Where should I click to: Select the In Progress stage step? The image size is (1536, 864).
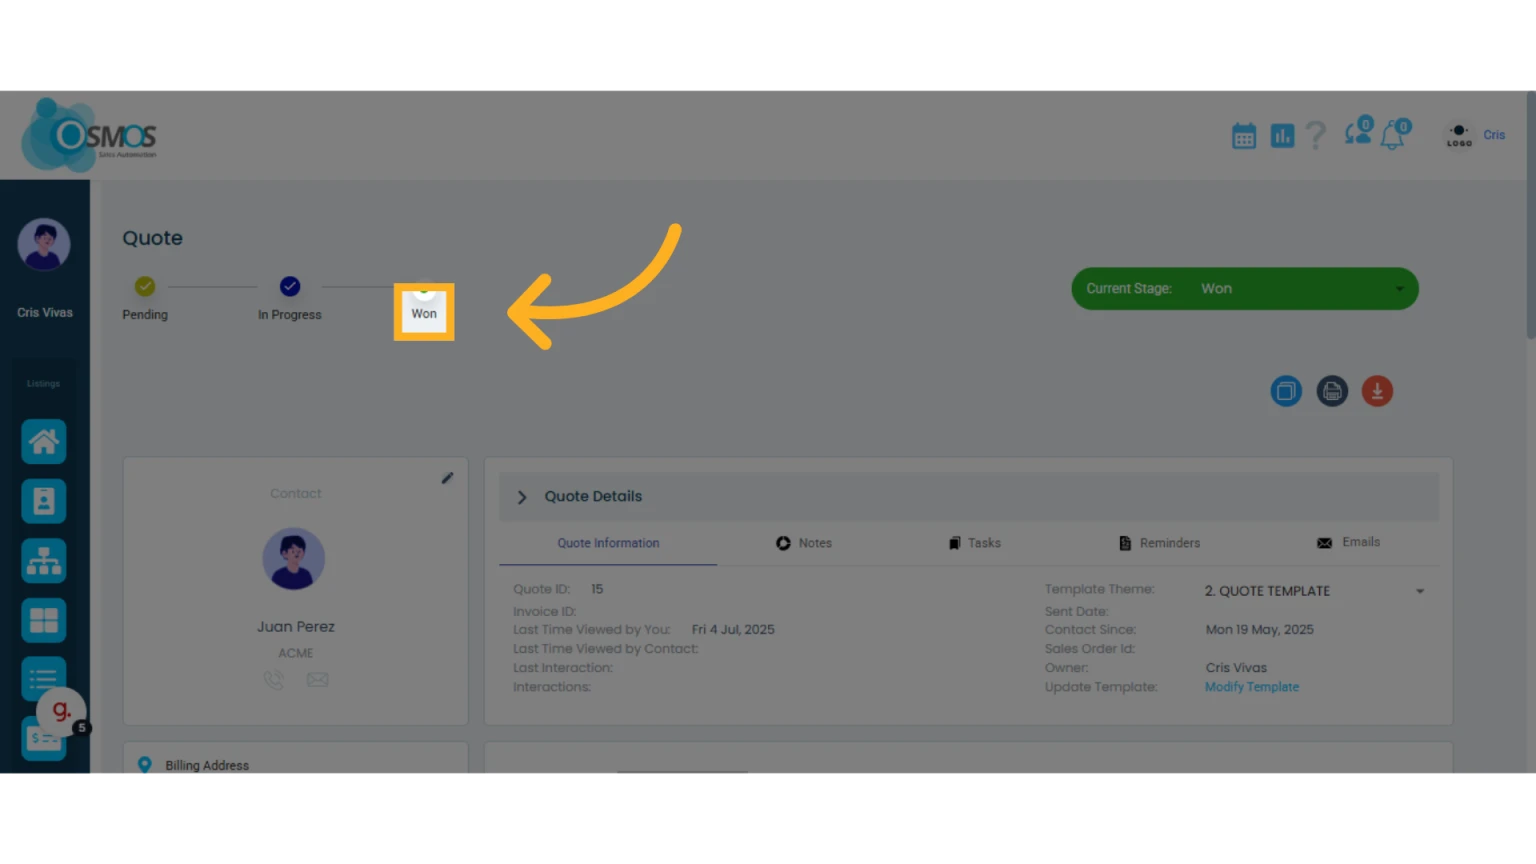[290, 298]
